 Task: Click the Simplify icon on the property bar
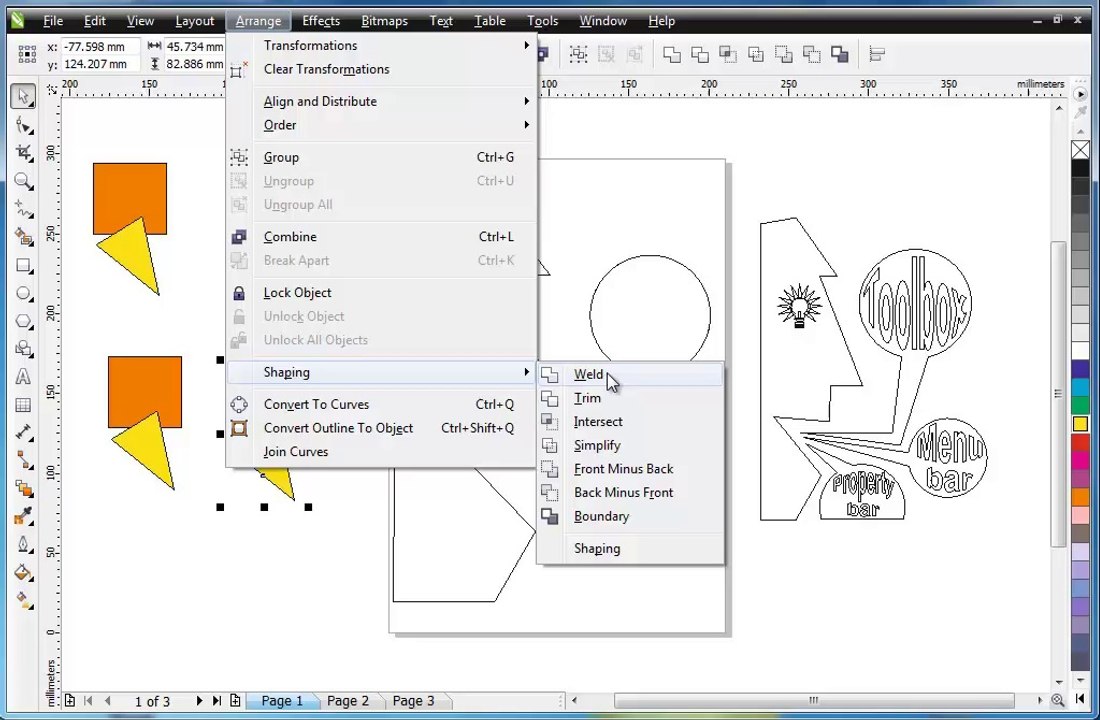pos(756,54)
